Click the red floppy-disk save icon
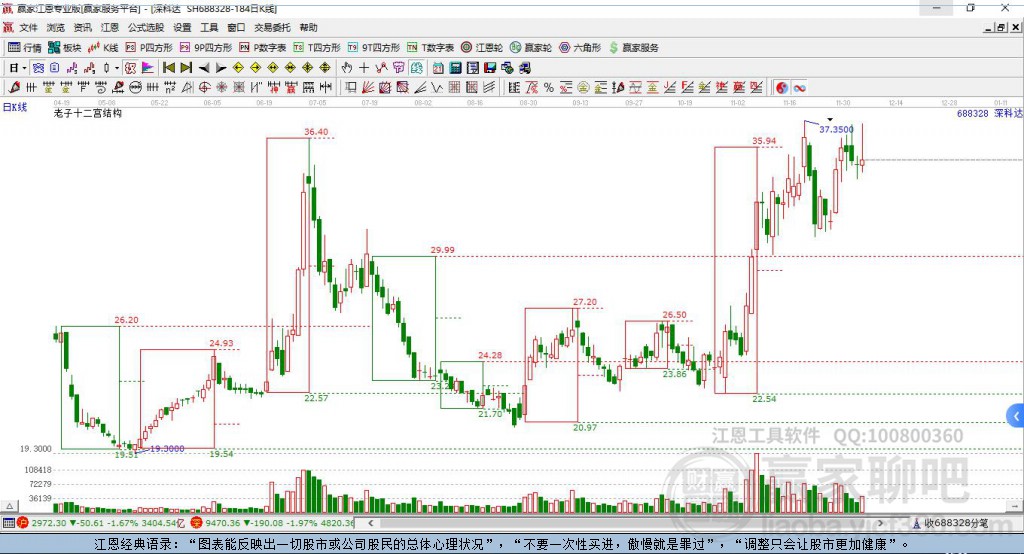Viewport: 1024px width, 554px height. [490, 68]
